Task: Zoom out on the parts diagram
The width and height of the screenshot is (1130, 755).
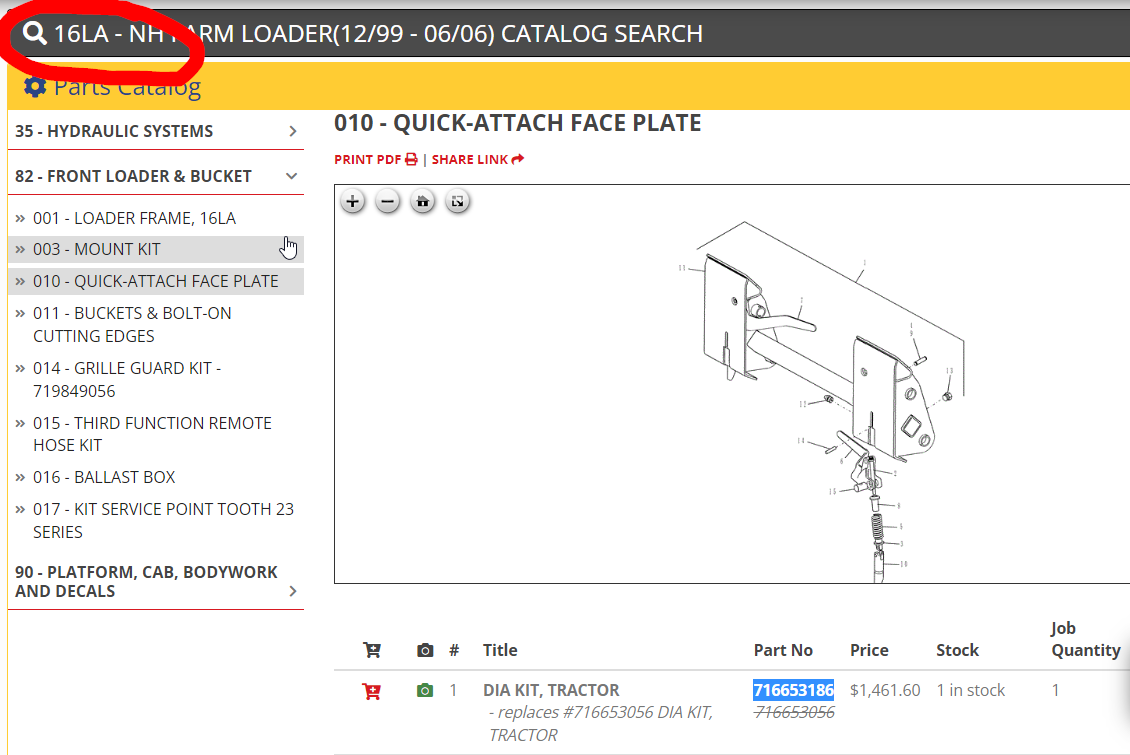Action: [x=387, y=202]
